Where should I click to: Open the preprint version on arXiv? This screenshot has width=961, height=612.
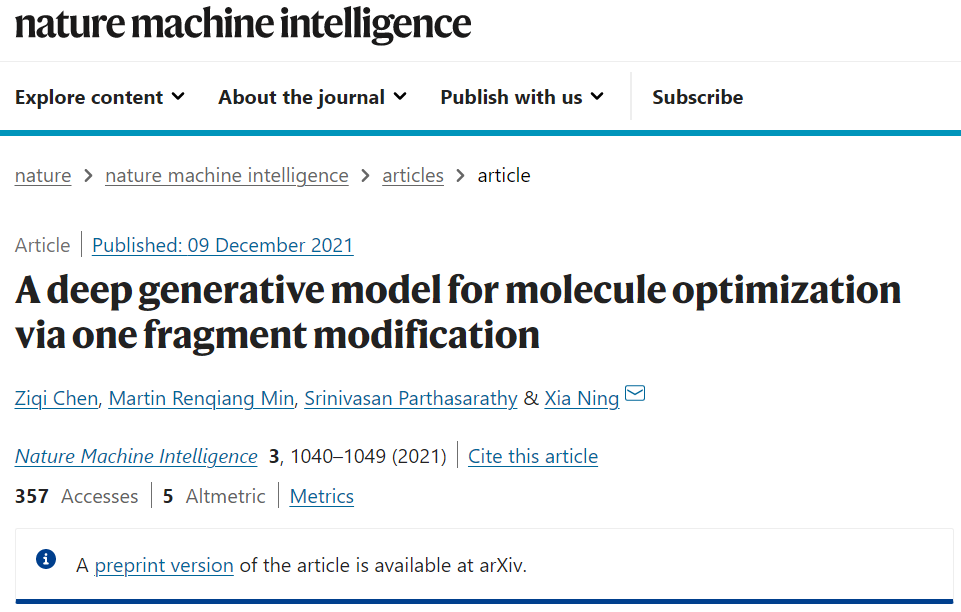point(164,565)
